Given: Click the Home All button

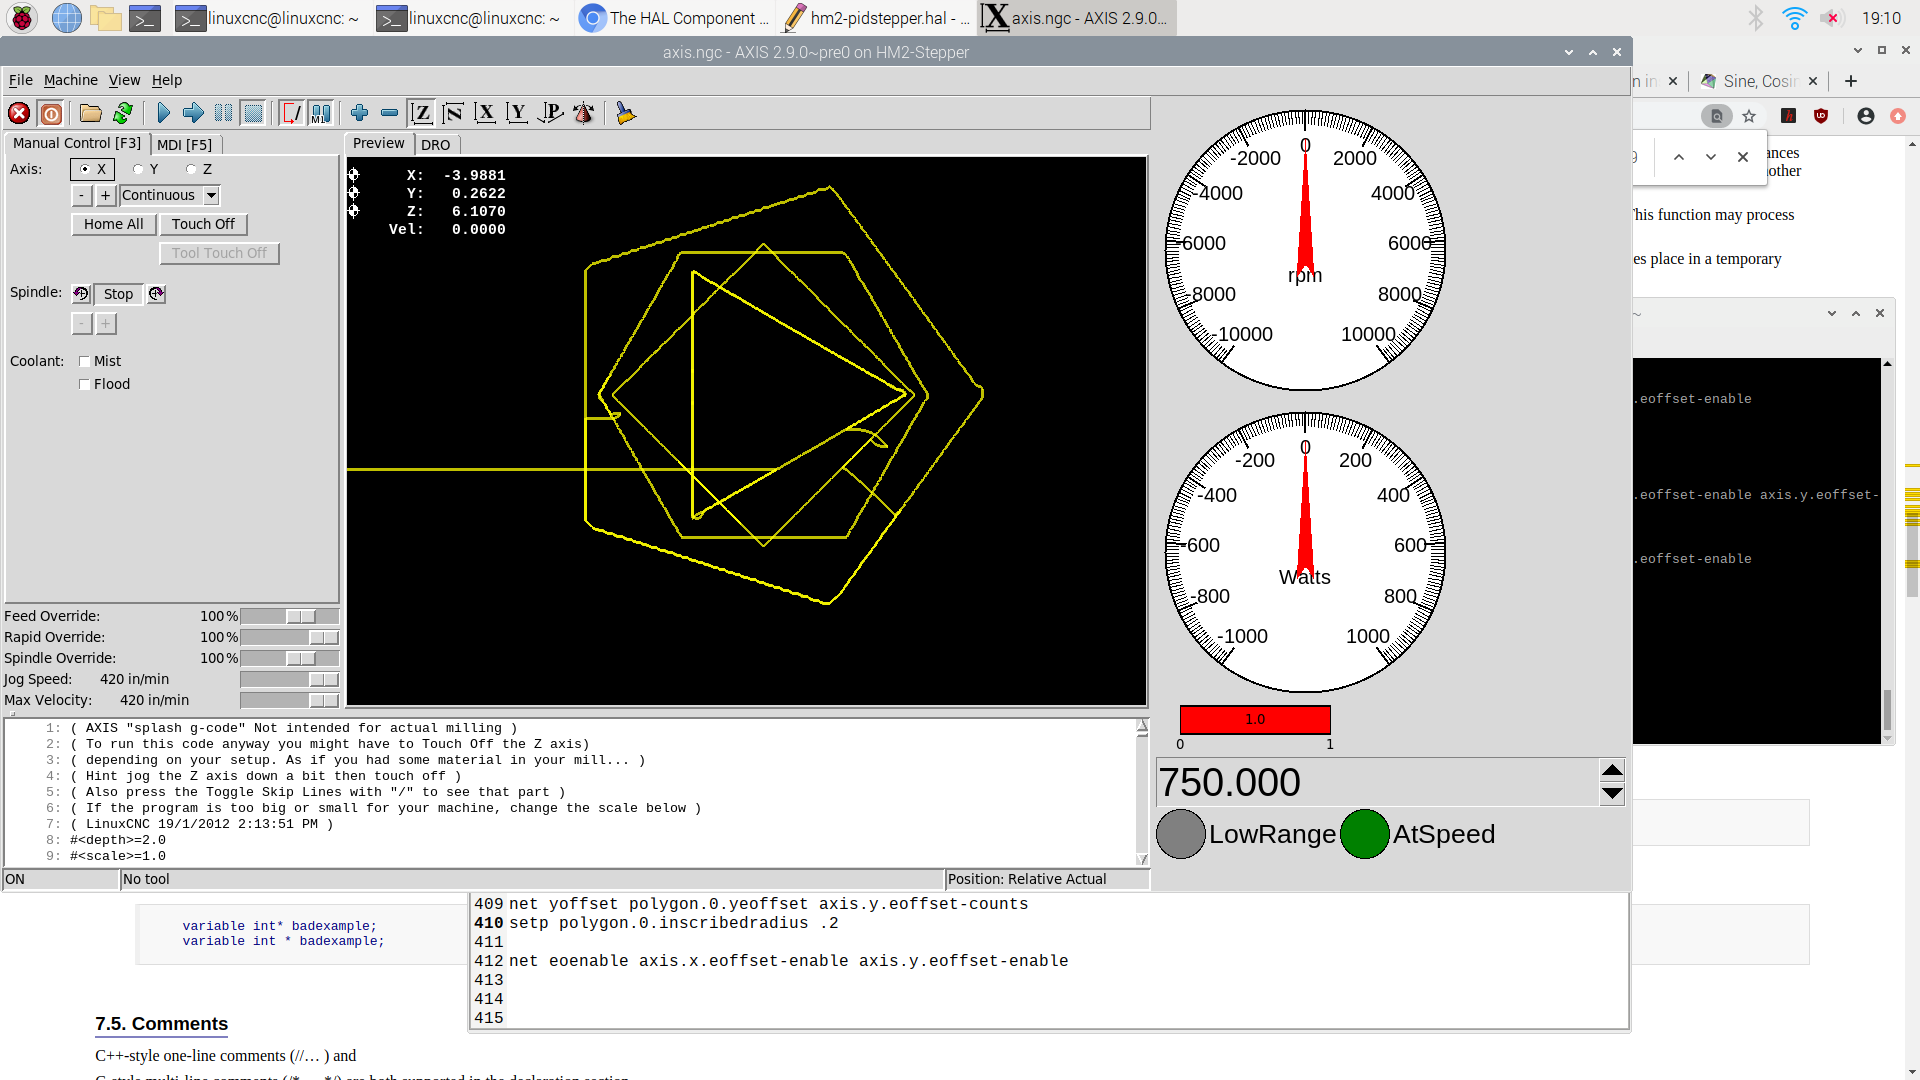Looking at the screenshot, I should click(114, 224).
